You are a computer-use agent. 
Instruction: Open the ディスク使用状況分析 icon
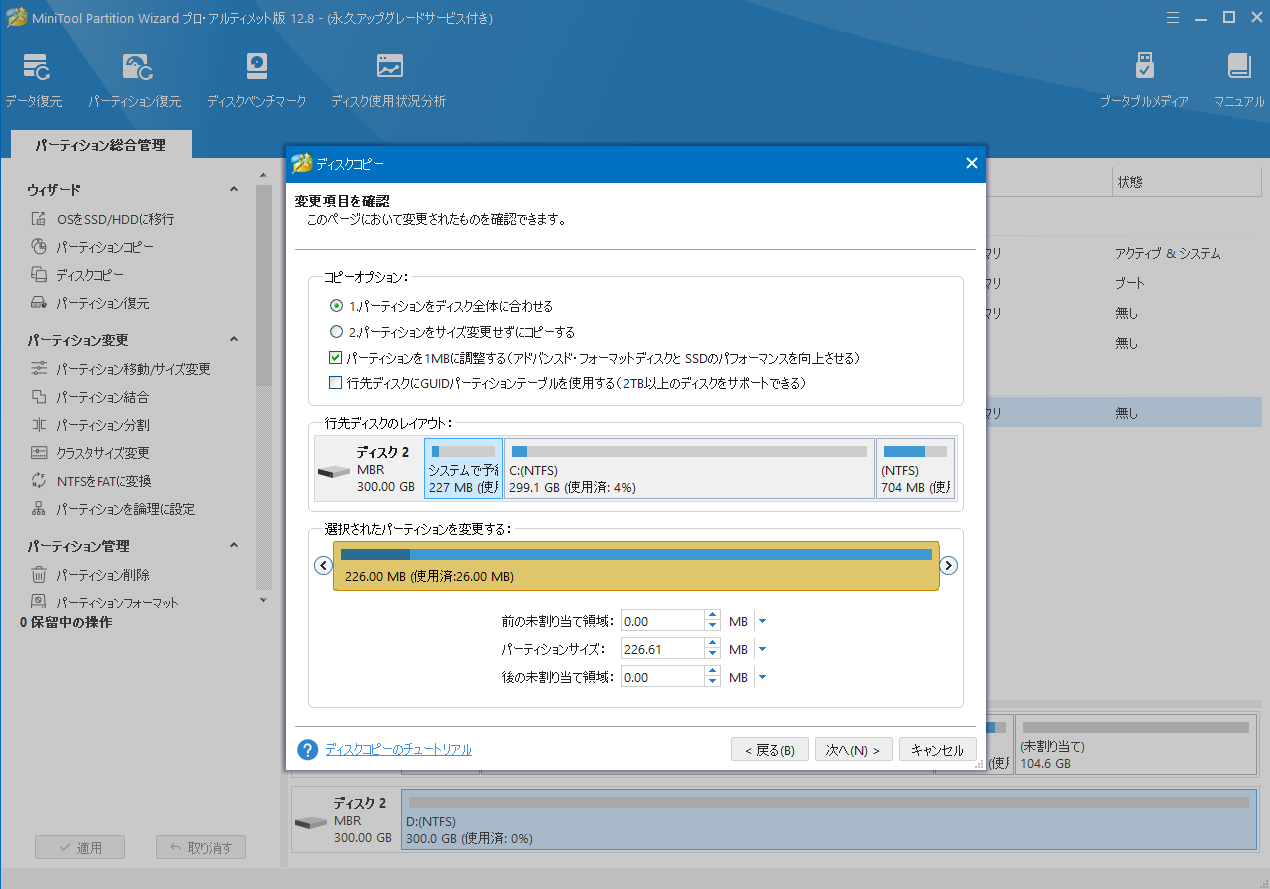pyautogui.click(x=389, y=67)
